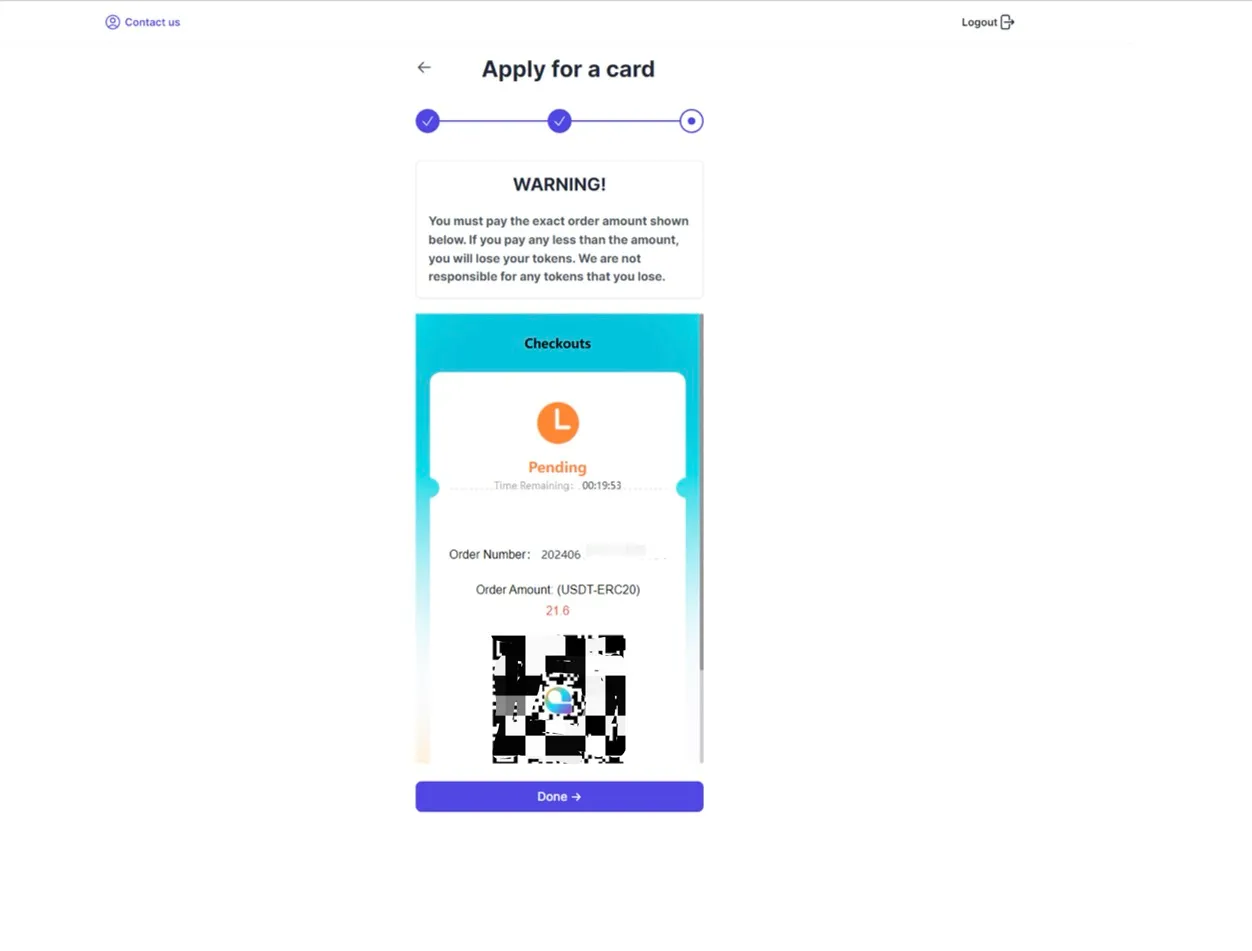Screen dimensions: 1252x951
Task: Click the first completed step checkmark
Action: (427, 121)
